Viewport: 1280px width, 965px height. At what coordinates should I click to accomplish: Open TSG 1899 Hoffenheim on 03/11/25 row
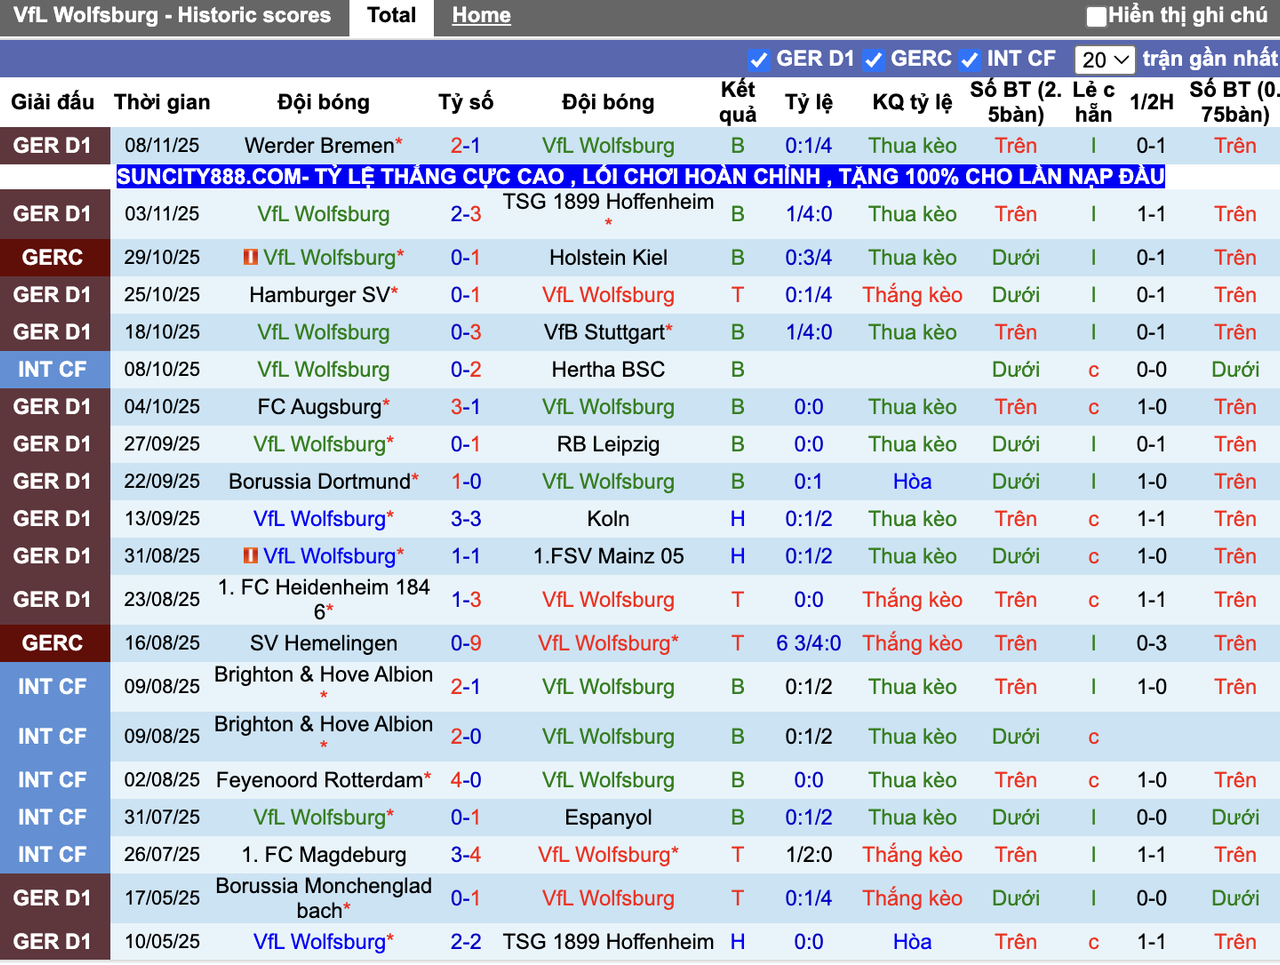click(x=608, y=202)
